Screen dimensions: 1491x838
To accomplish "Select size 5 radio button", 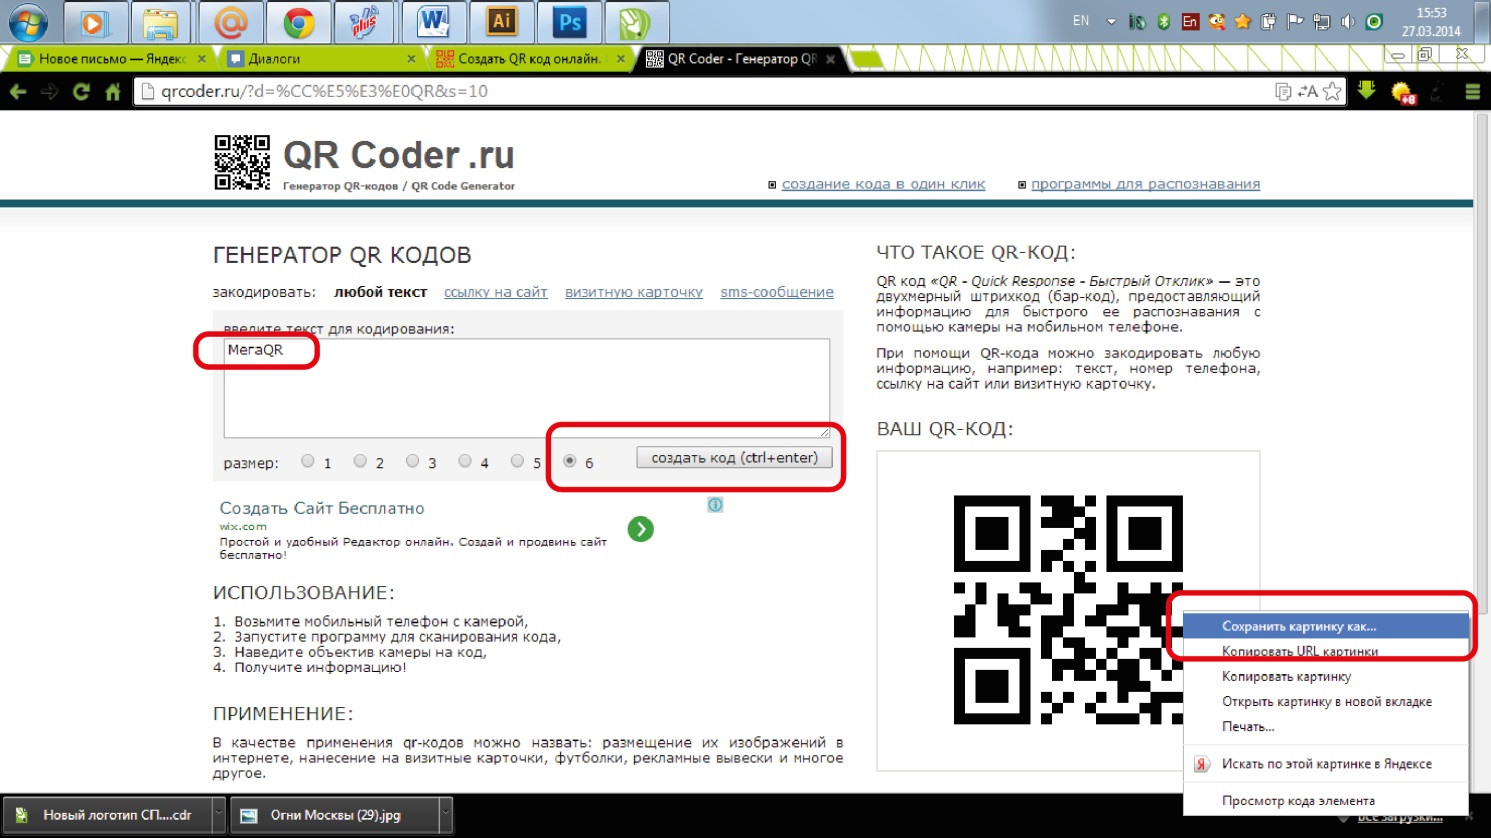I will 517,461.
